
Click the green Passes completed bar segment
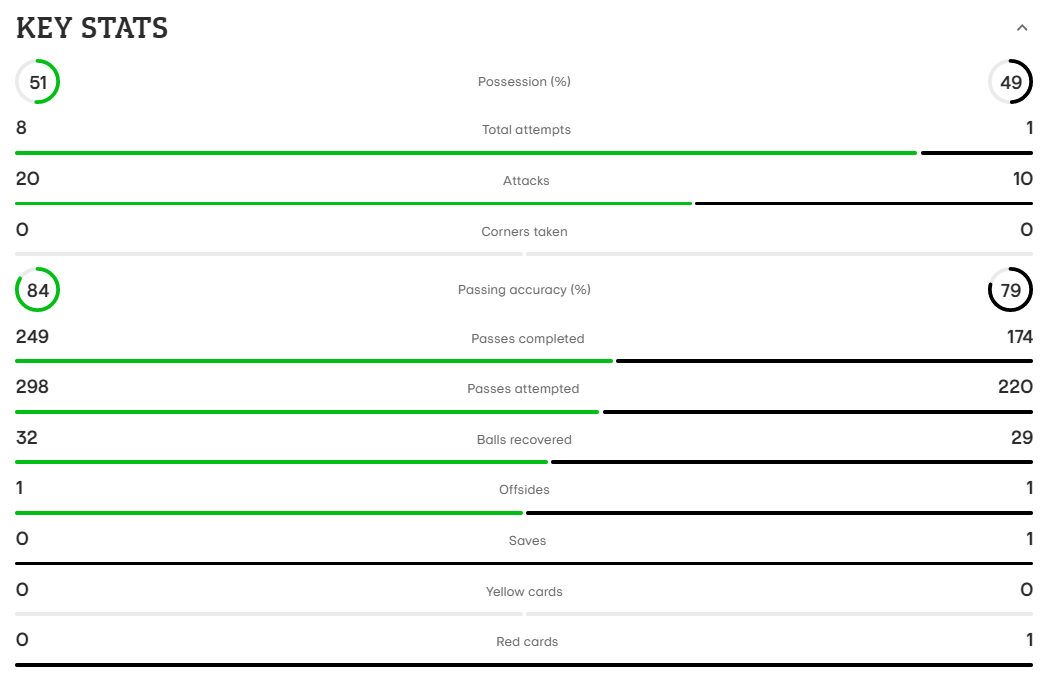pos(313,361)
